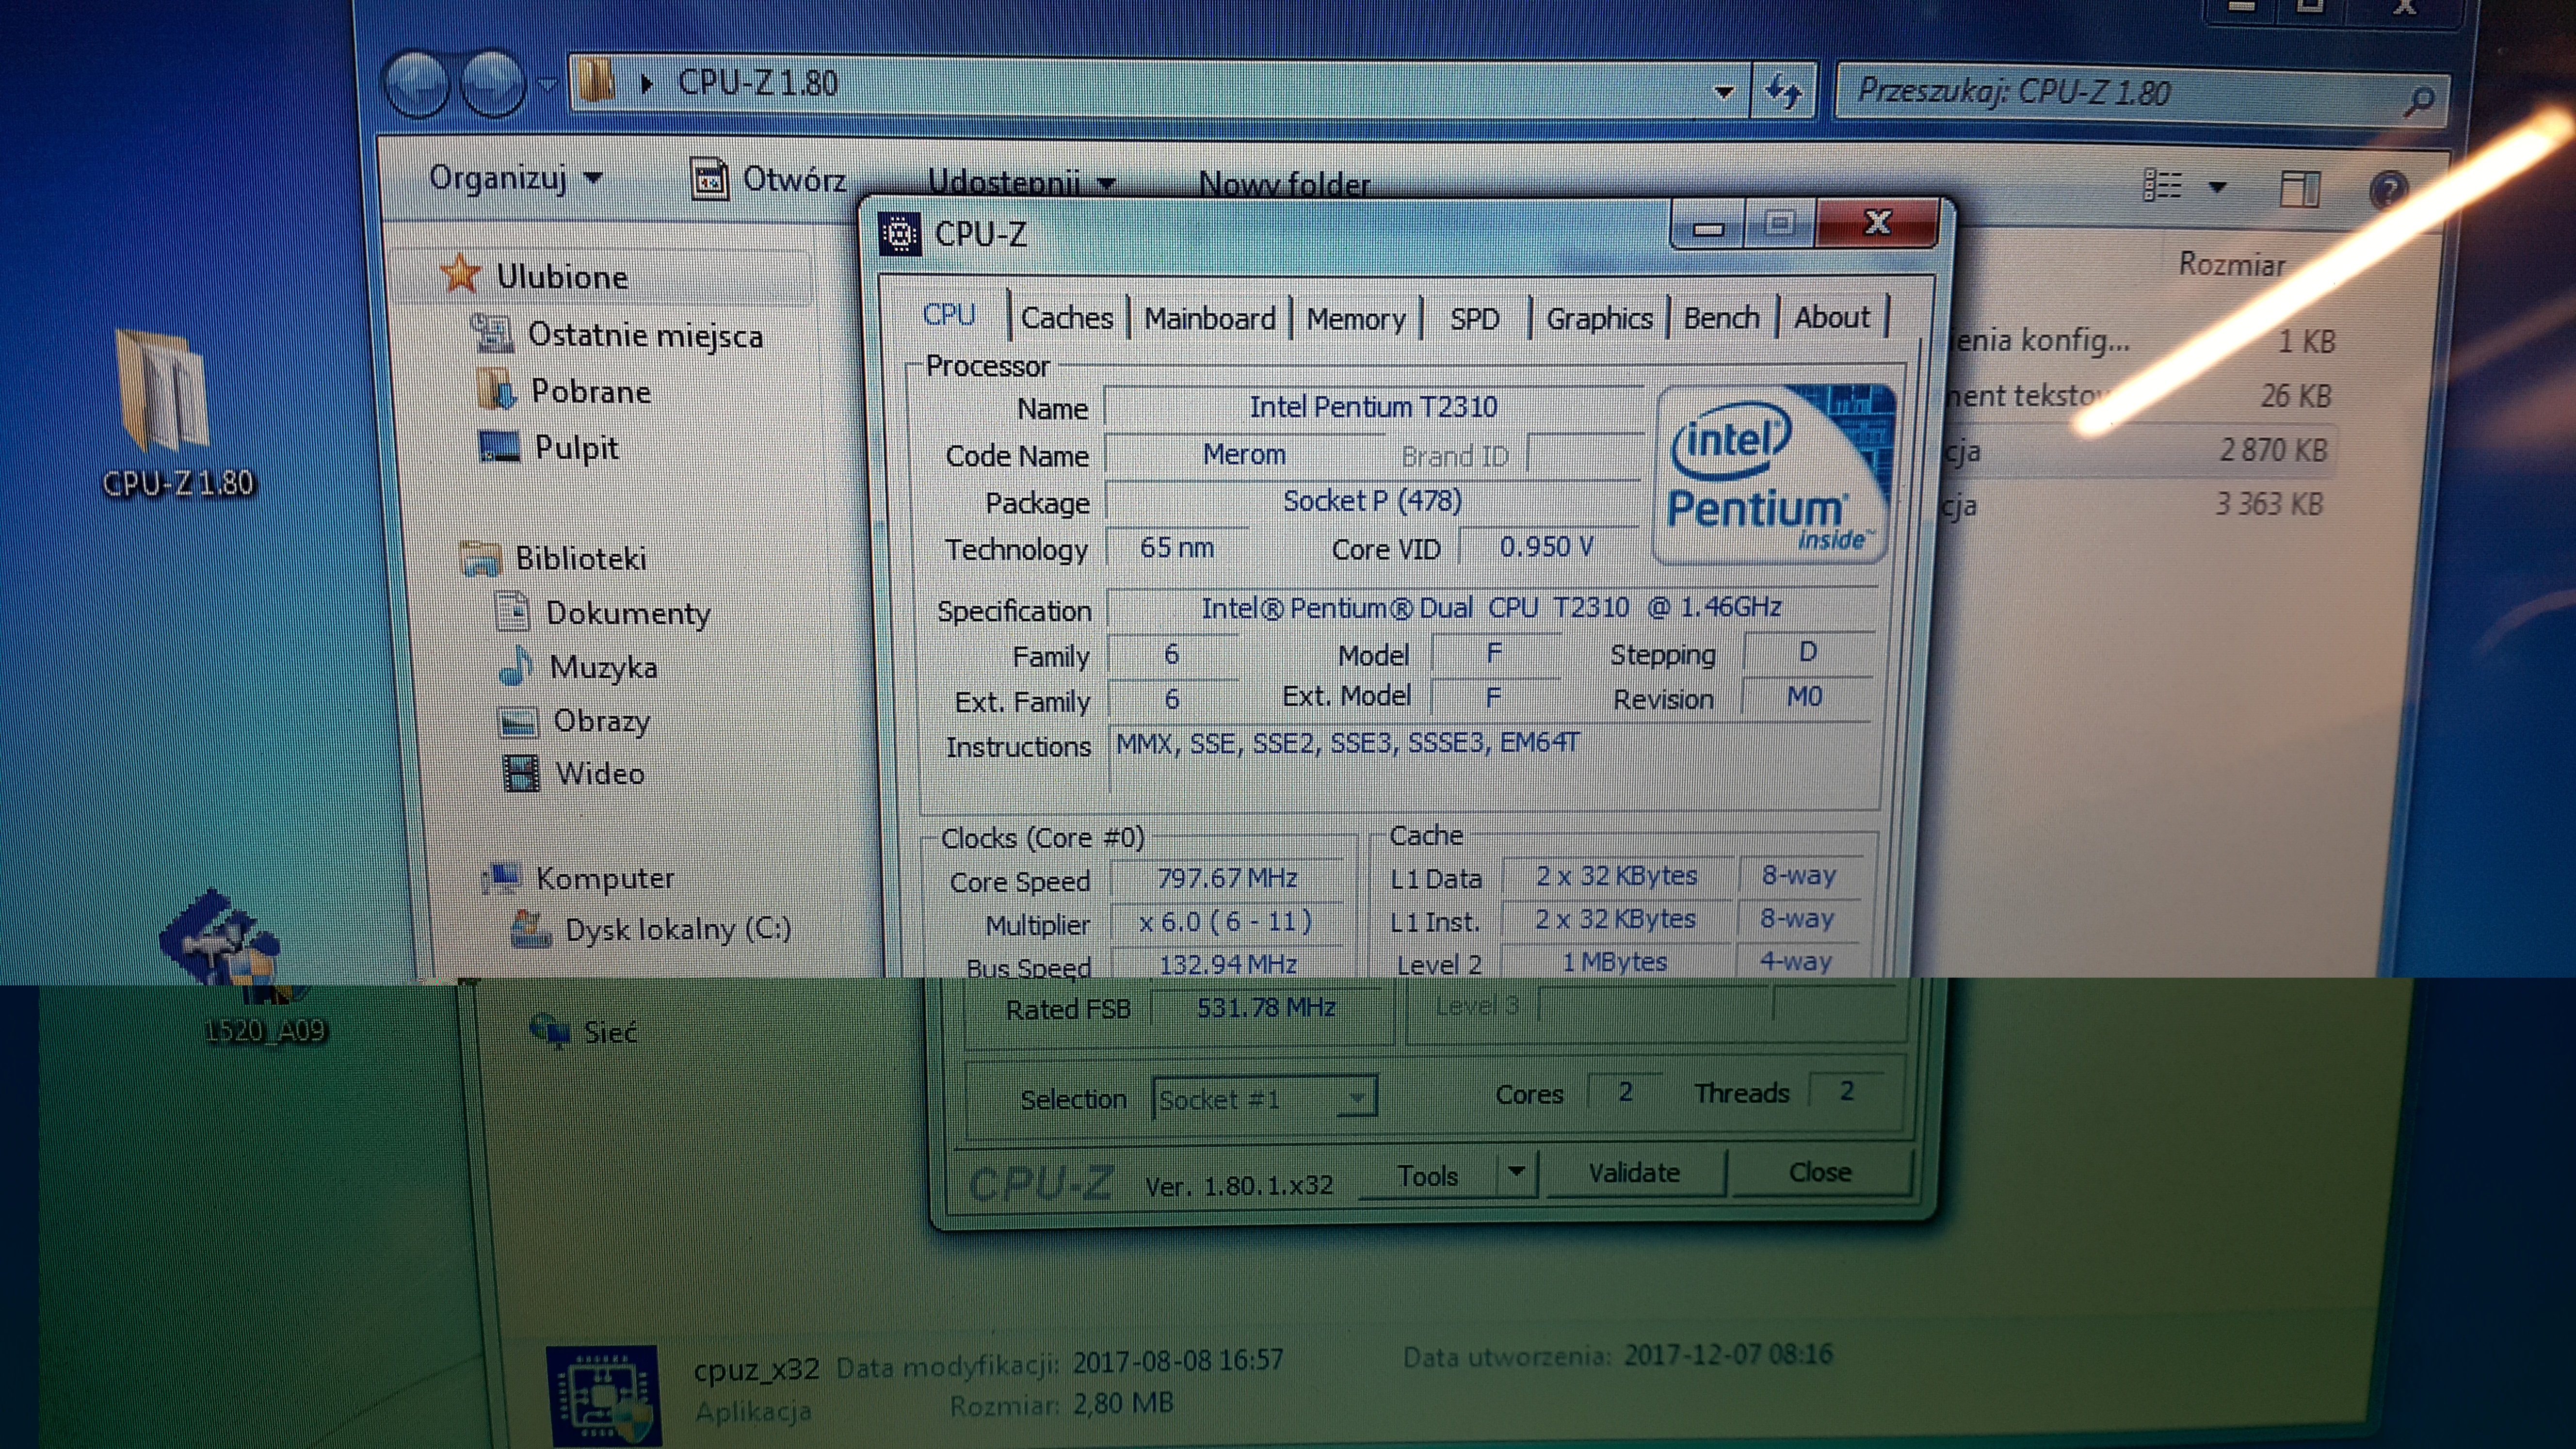Click the Nowy folder toolbar button

(1284, 184)
